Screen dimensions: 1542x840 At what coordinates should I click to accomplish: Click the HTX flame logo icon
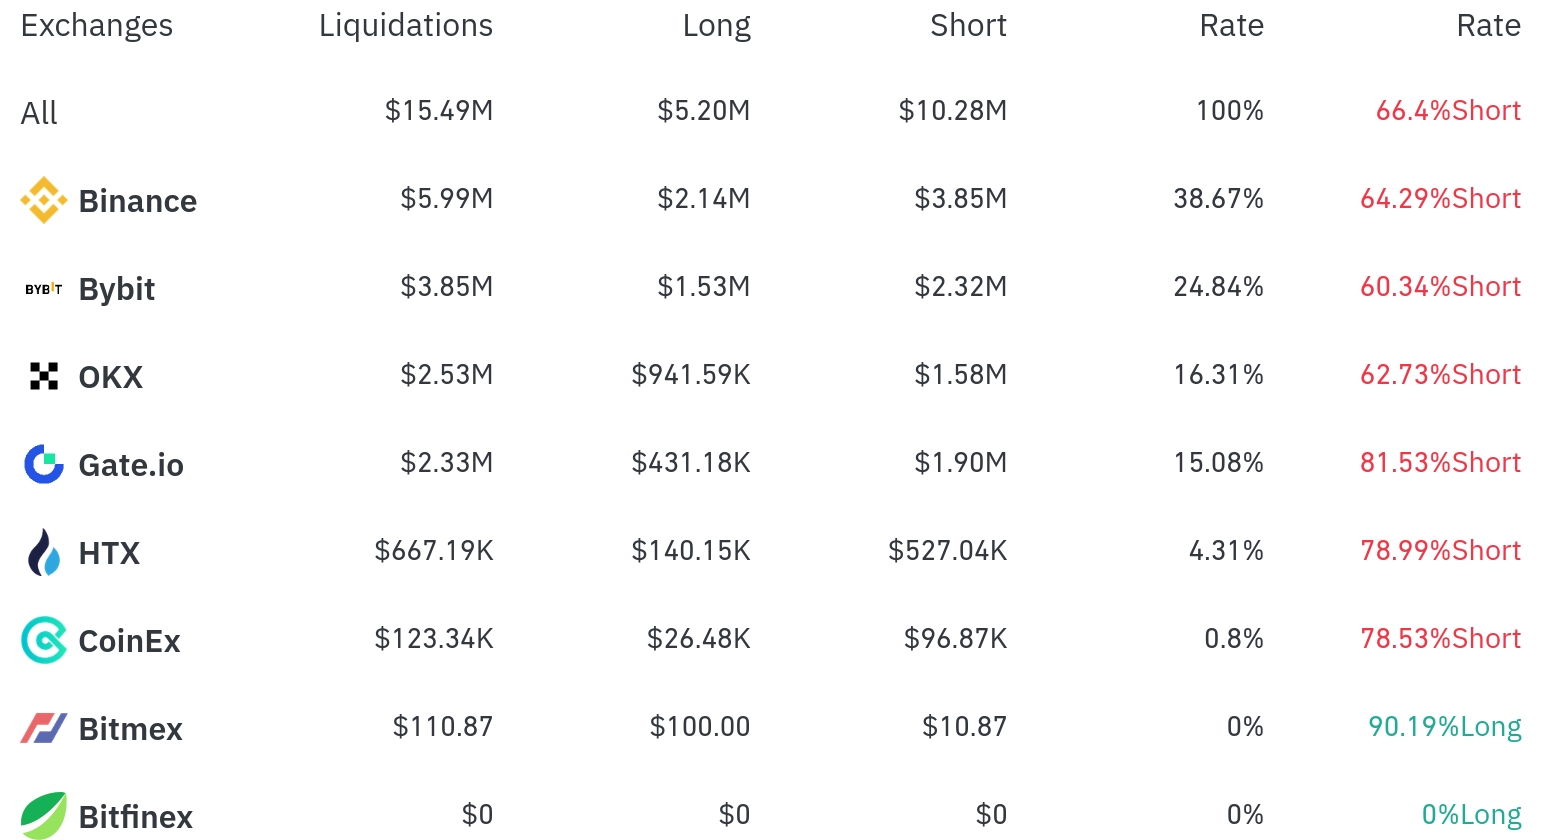pyautogui.click(x=44, y=552)
